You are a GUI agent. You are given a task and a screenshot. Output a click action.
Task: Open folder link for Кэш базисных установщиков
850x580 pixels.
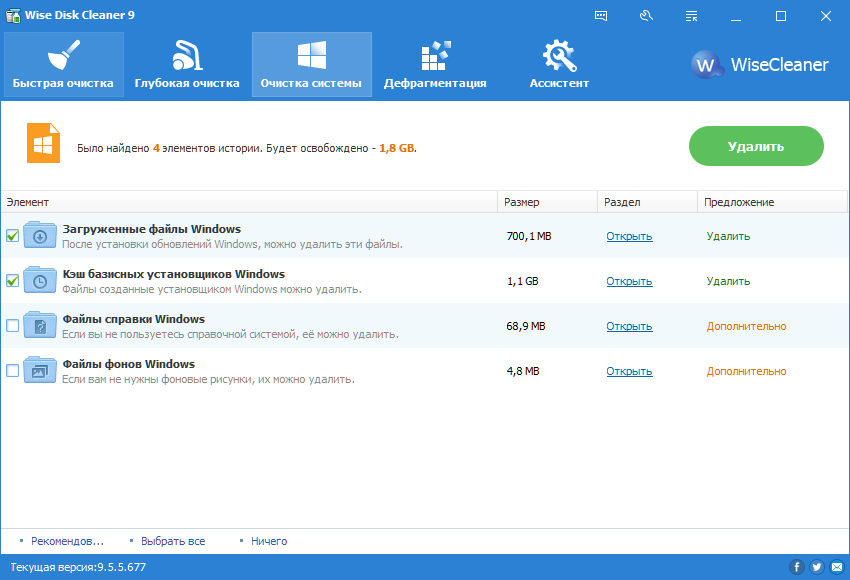(629, 281)
